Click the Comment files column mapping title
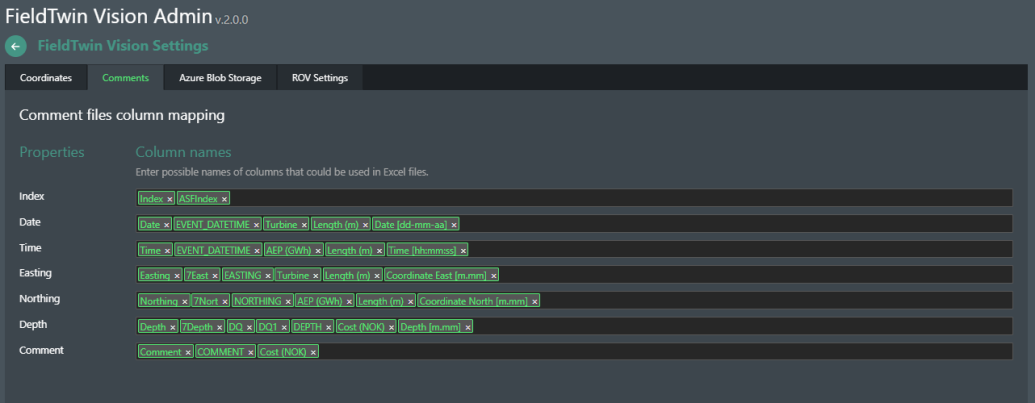The image size is (1035, 403). pos(122,115)
